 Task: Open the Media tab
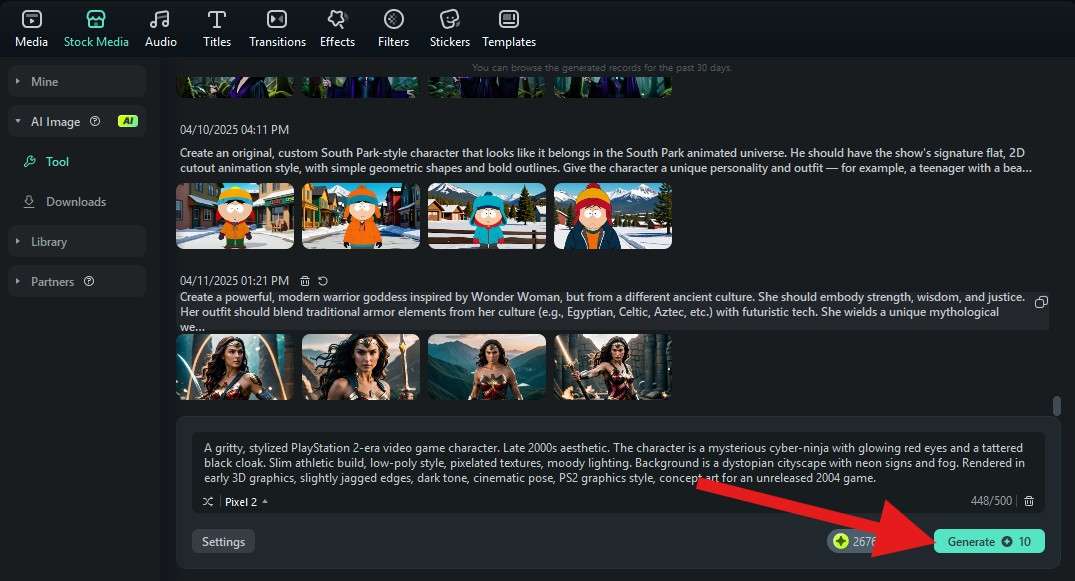click(32, 29)
